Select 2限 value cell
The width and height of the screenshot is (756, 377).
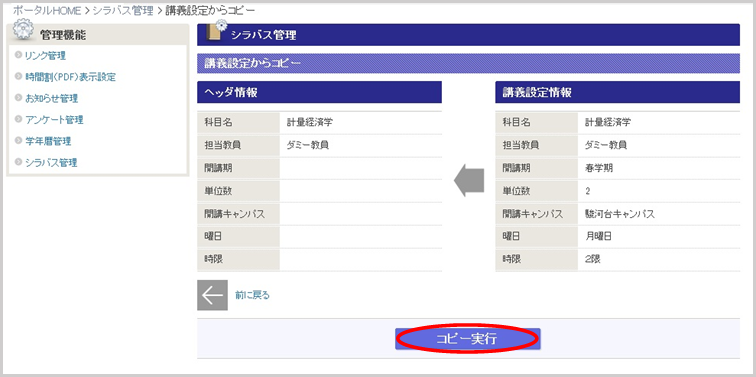659,259
